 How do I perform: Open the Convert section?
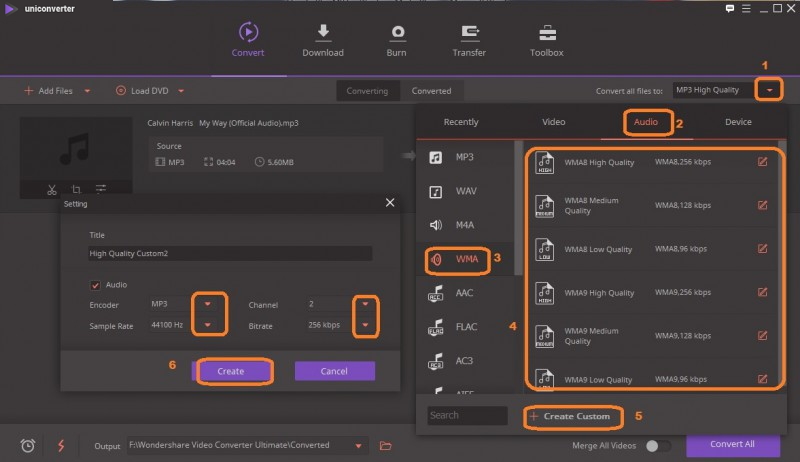pyautogui.click(x=248, y=40)
